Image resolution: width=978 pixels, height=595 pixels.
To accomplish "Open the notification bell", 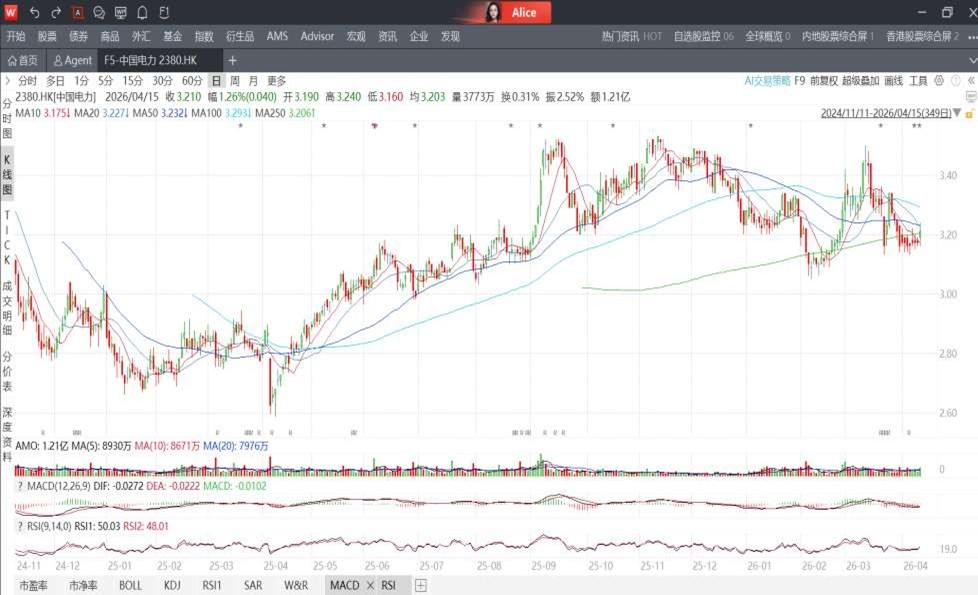I will point(142,13).
